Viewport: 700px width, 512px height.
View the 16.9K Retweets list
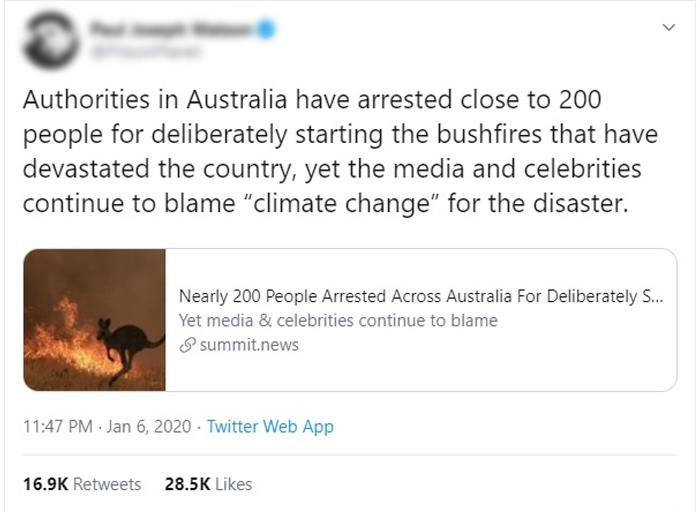pyautogui.click(x=82, y=484)
